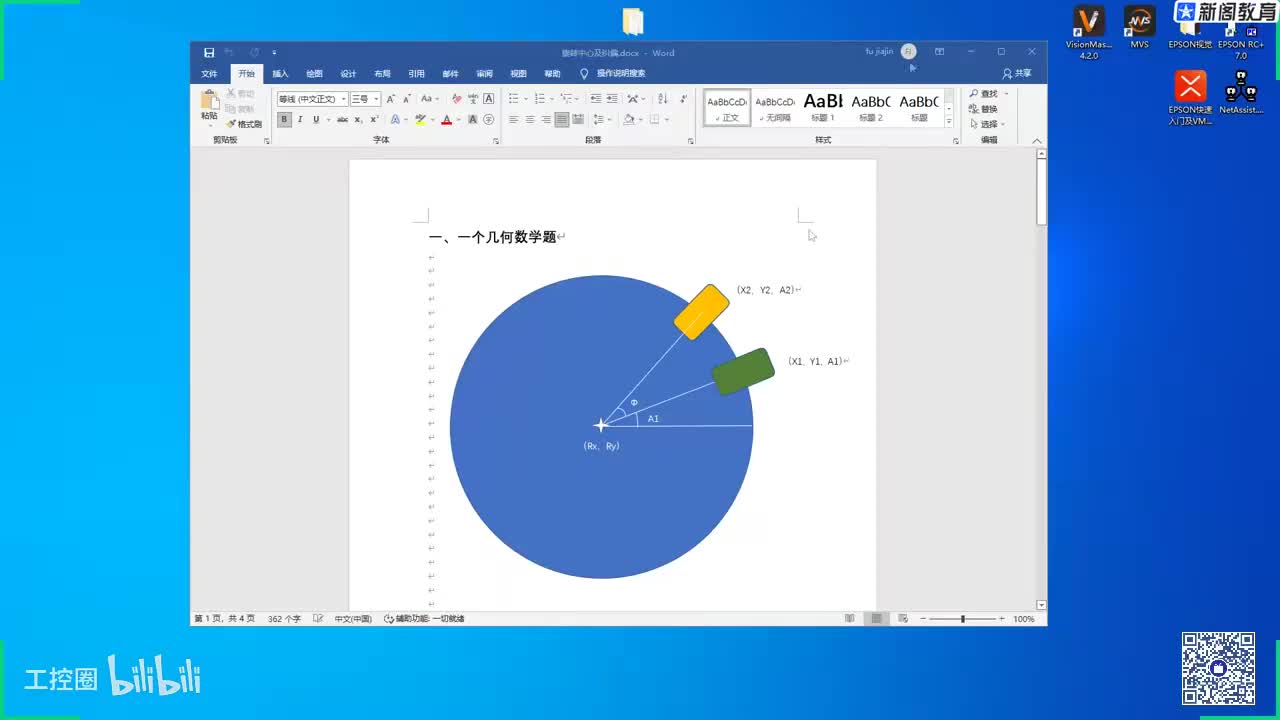Open the MVS desktop shortcut
Image resolution: width=1280 pixels, height=720 pixels.
1139,28
